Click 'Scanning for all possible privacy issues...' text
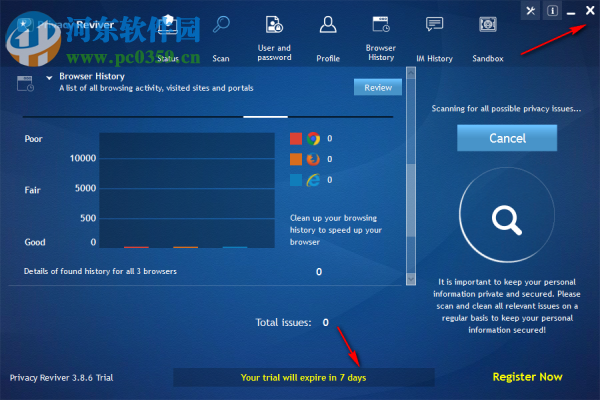The height and width of the screenshot is (400, 600). 506,109
